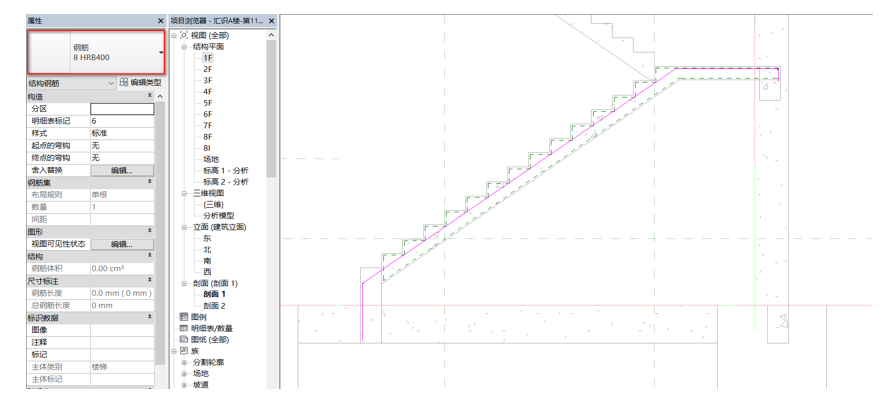
Task: Expand the 分割轮廓 family node
Action: pyautogui.click(x=184, y=362)
